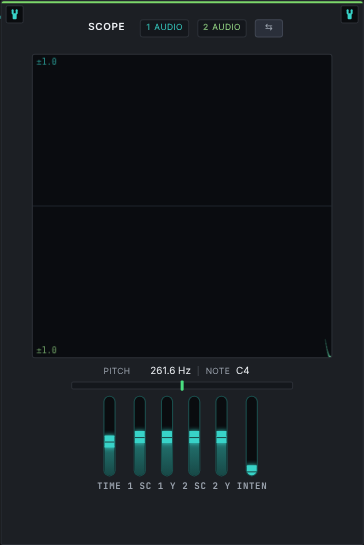Click the teal ±1.0 channel 1 range label
364x545 pixels.
[x=47, y=62]
